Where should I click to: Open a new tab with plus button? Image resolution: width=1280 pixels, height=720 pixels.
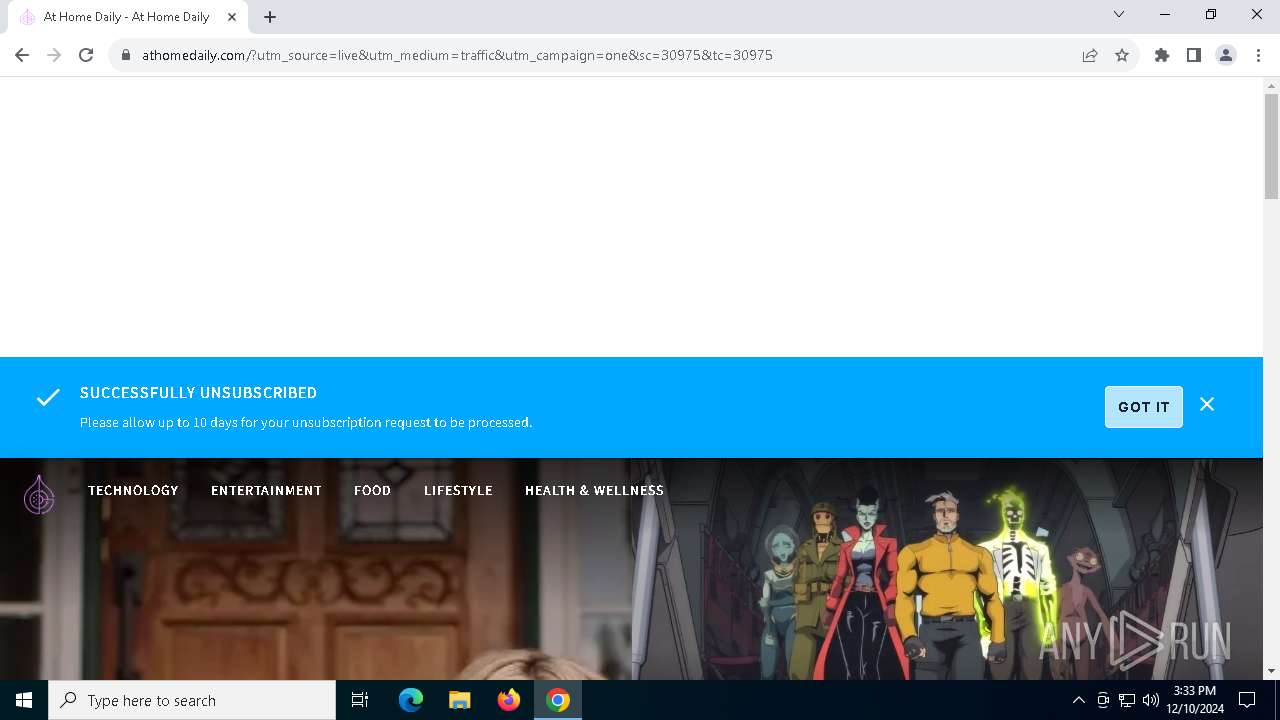[270, 17]
